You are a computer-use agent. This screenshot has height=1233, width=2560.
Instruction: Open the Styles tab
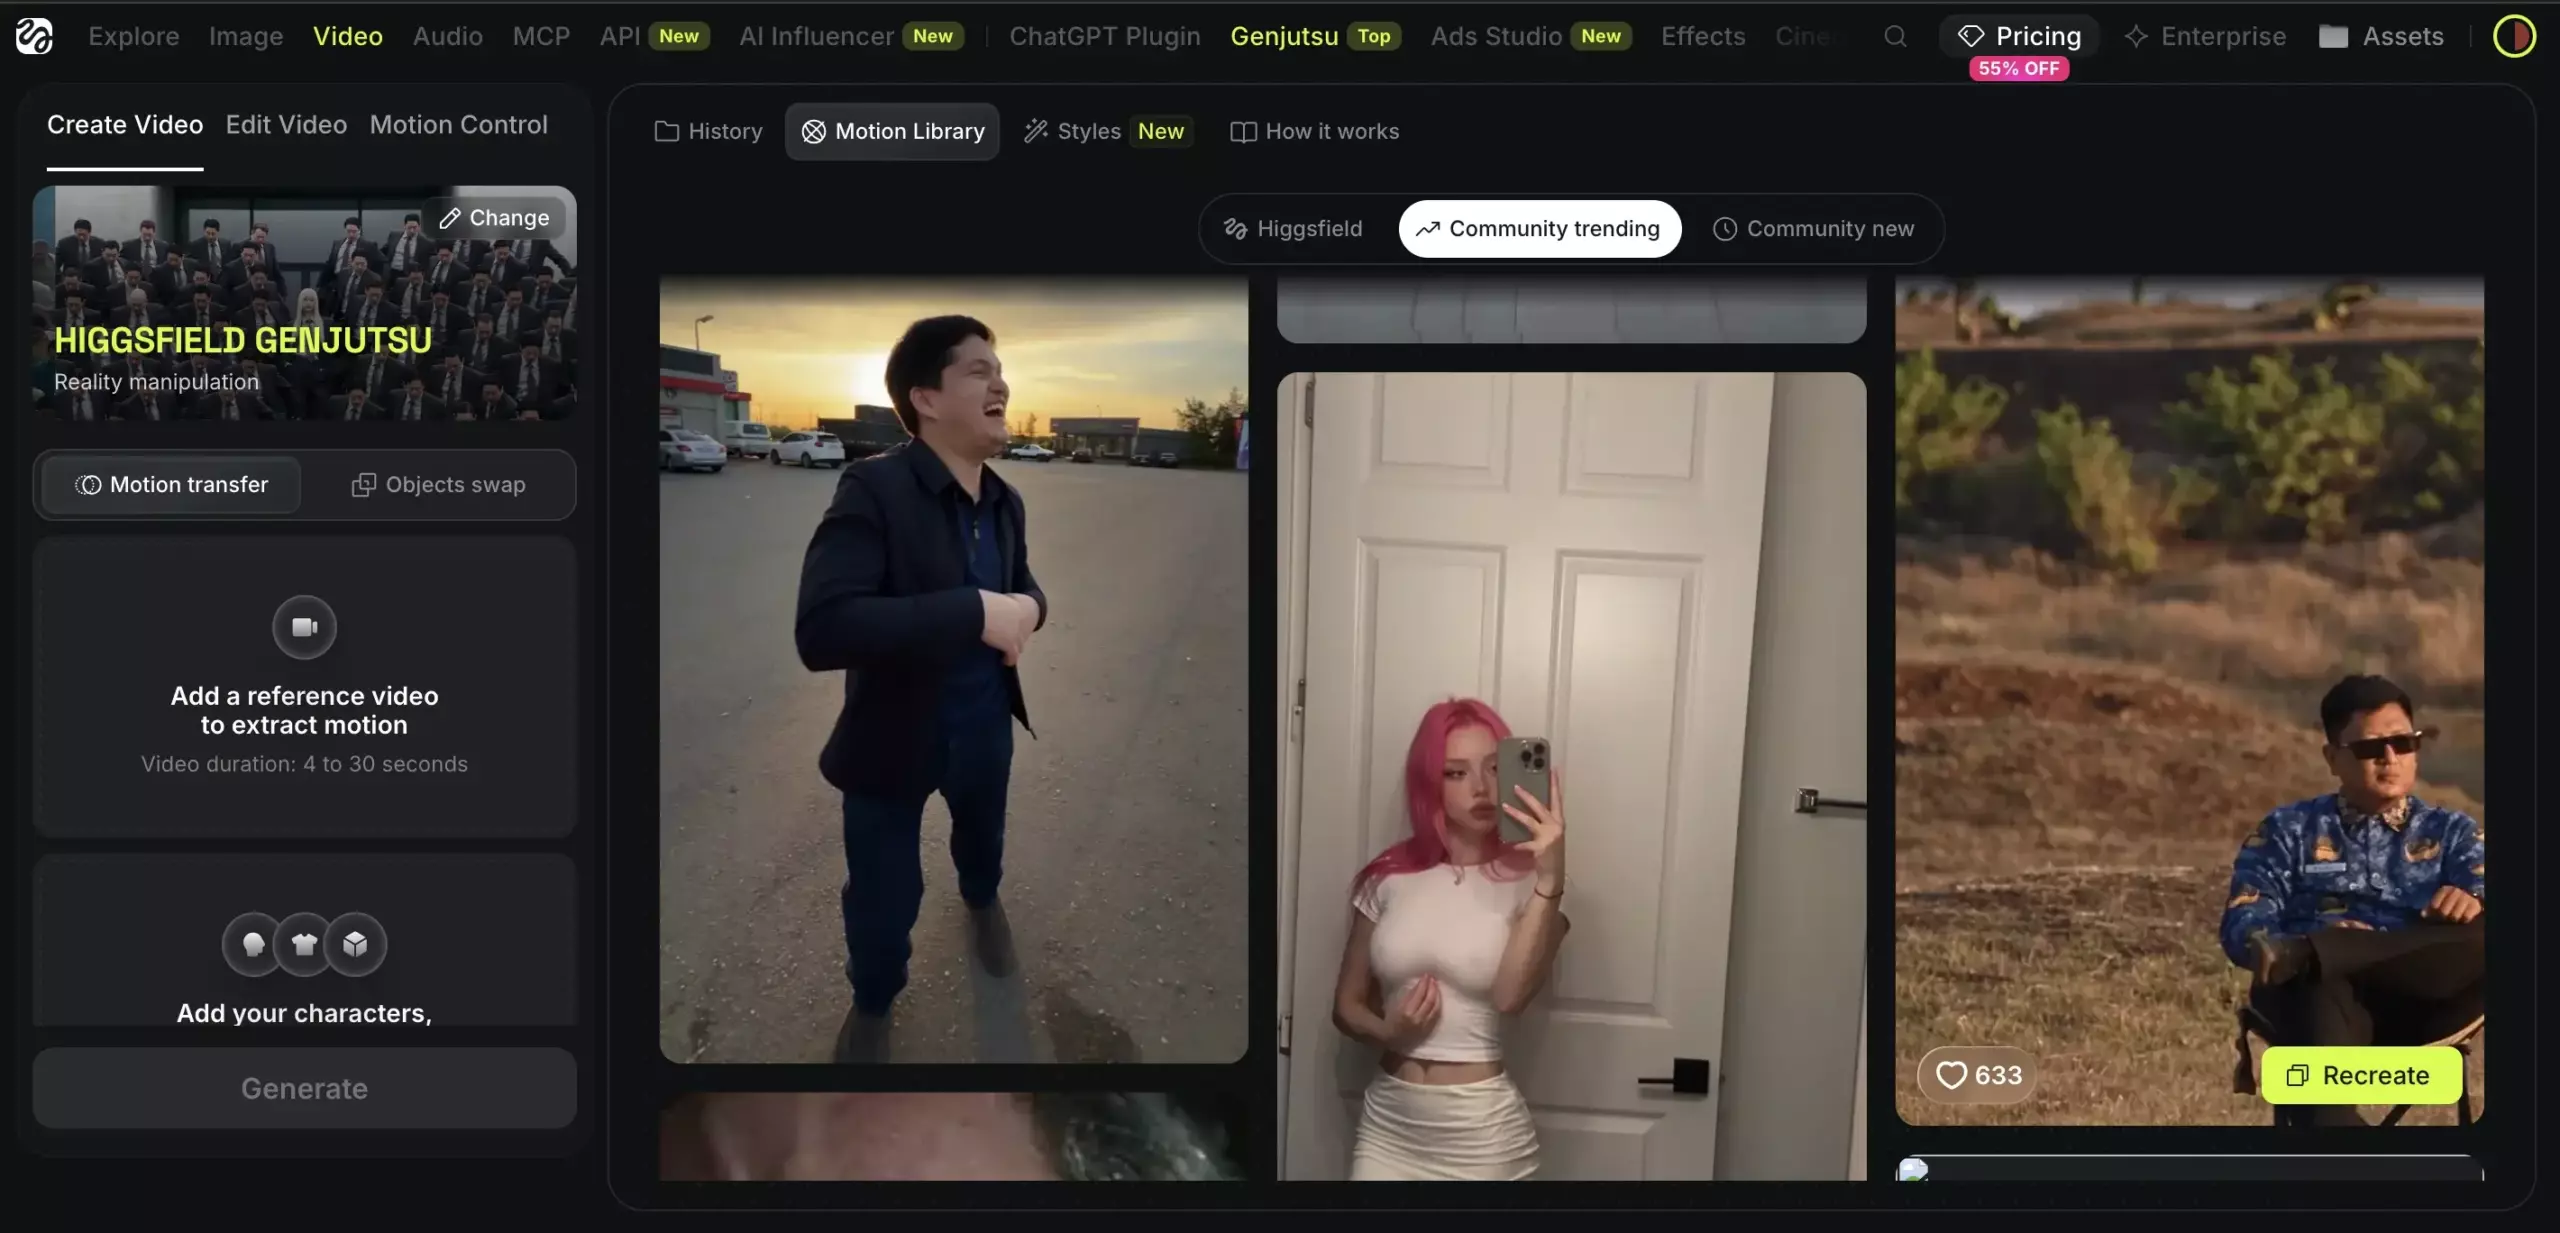pyautogui.click(x=1107, y=131)
